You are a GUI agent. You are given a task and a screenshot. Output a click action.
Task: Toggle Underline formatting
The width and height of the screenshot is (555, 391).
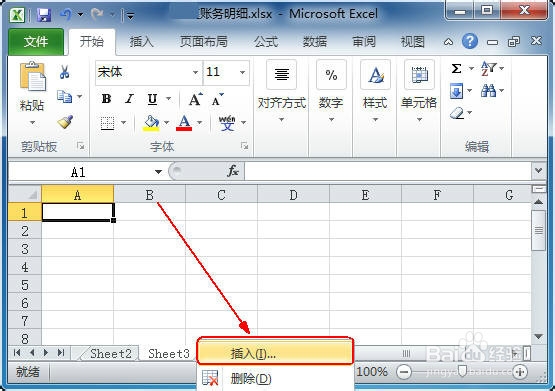pyautogui.click(x=152, y=99)
